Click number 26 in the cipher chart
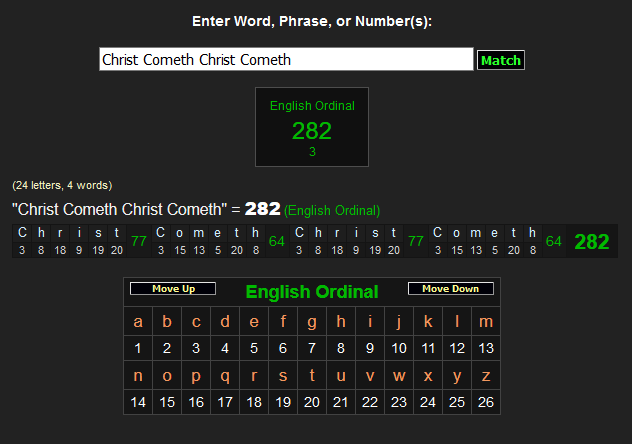The height and width of the screenshot is (444, 632). [x=486, y=402]
